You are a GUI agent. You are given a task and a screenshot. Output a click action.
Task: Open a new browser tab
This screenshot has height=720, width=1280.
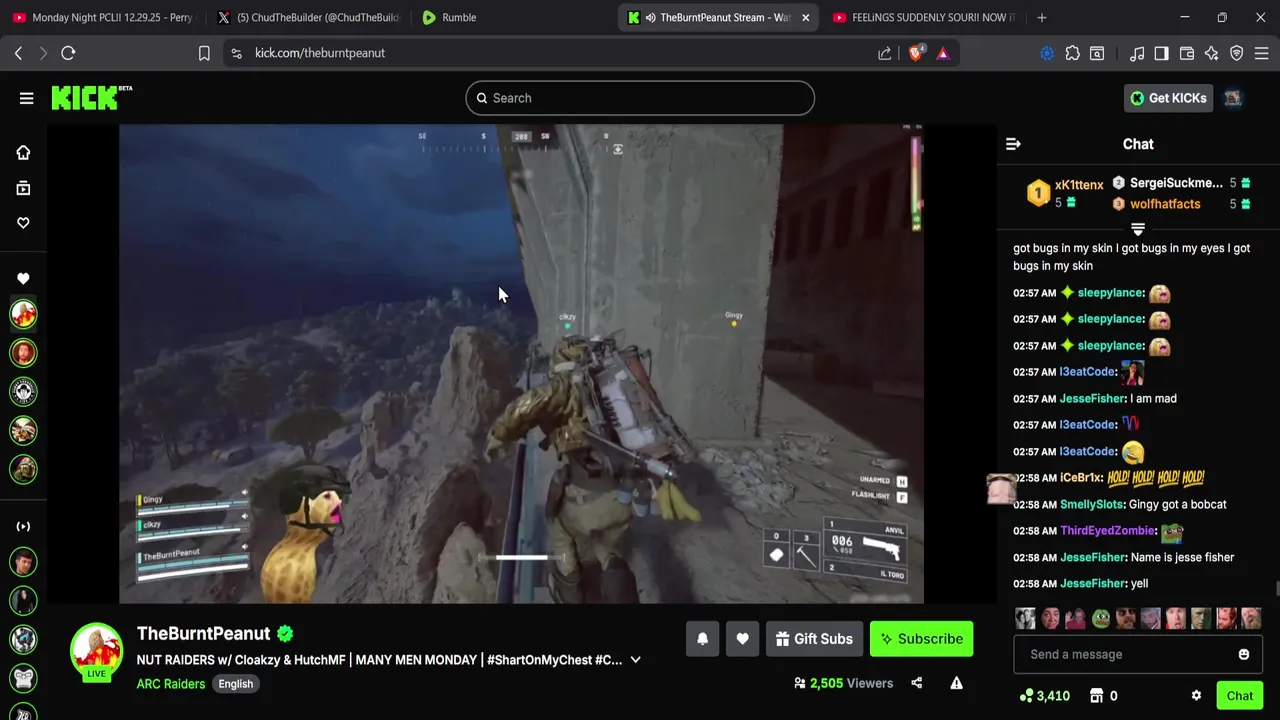coord(1042,17)
